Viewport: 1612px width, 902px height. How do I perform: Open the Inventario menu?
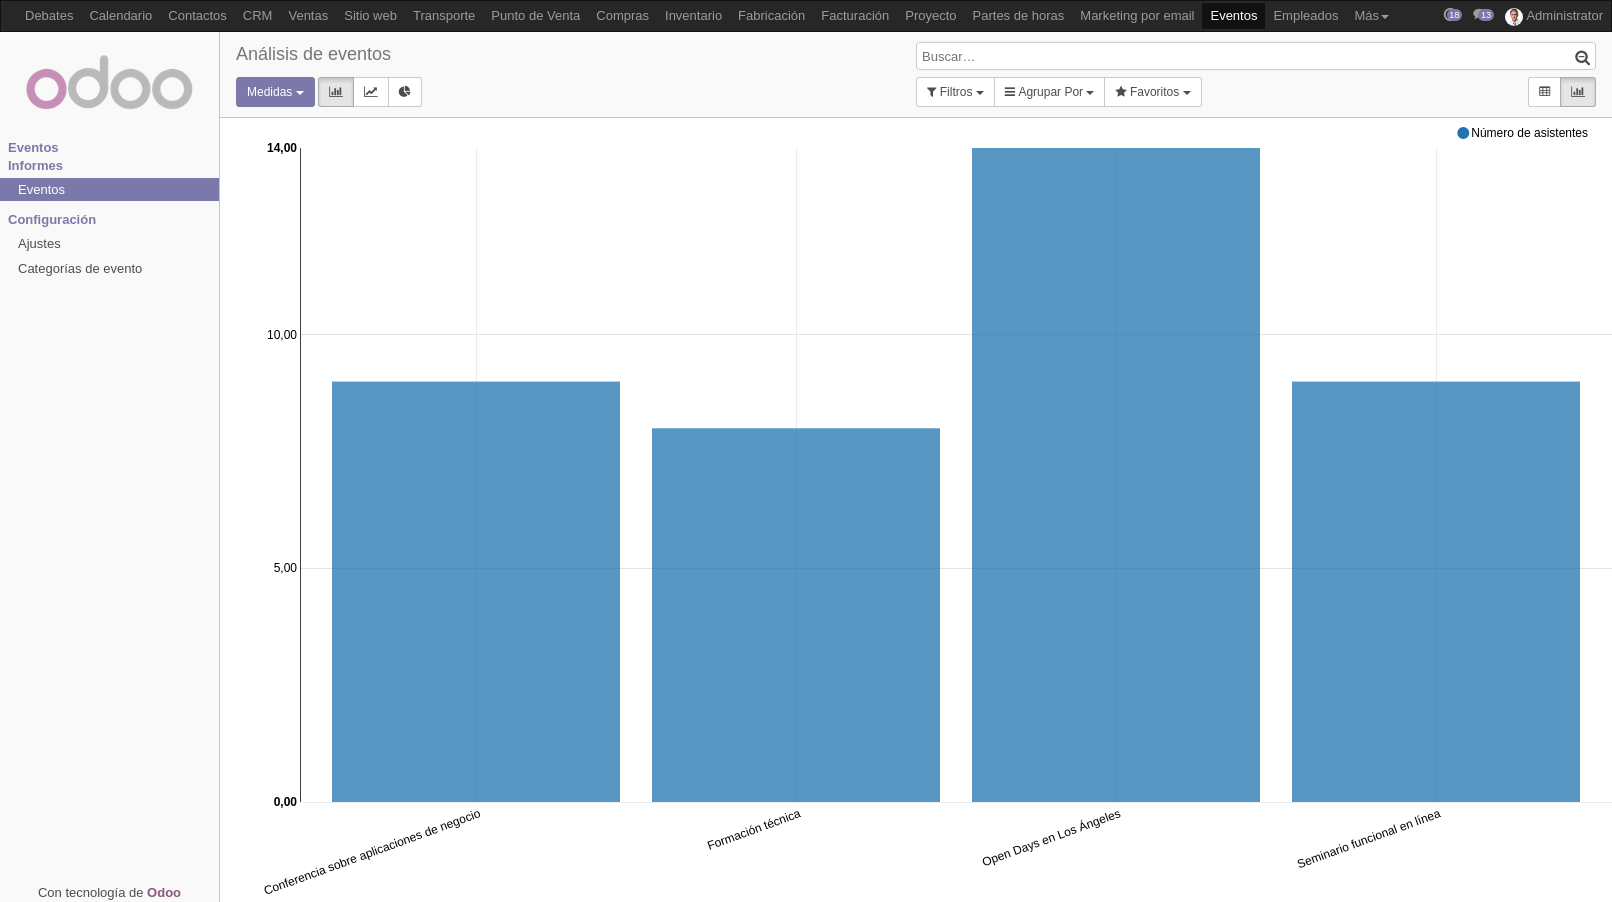click(693, 15)
